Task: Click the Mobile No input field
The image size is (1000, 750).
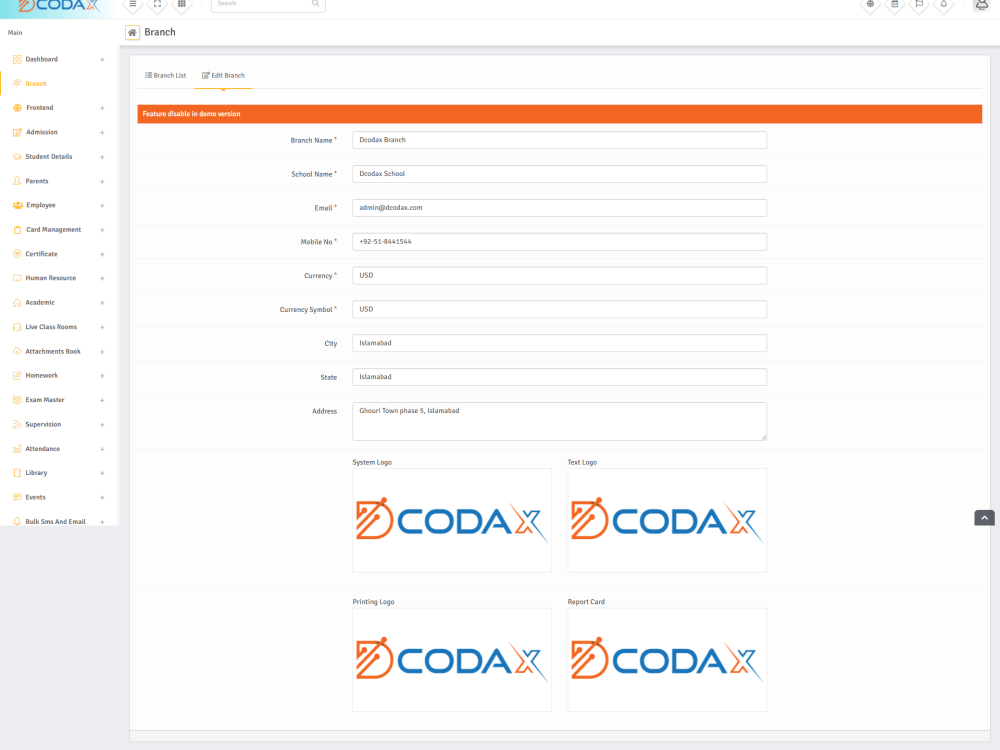Action: pos(559,242)
